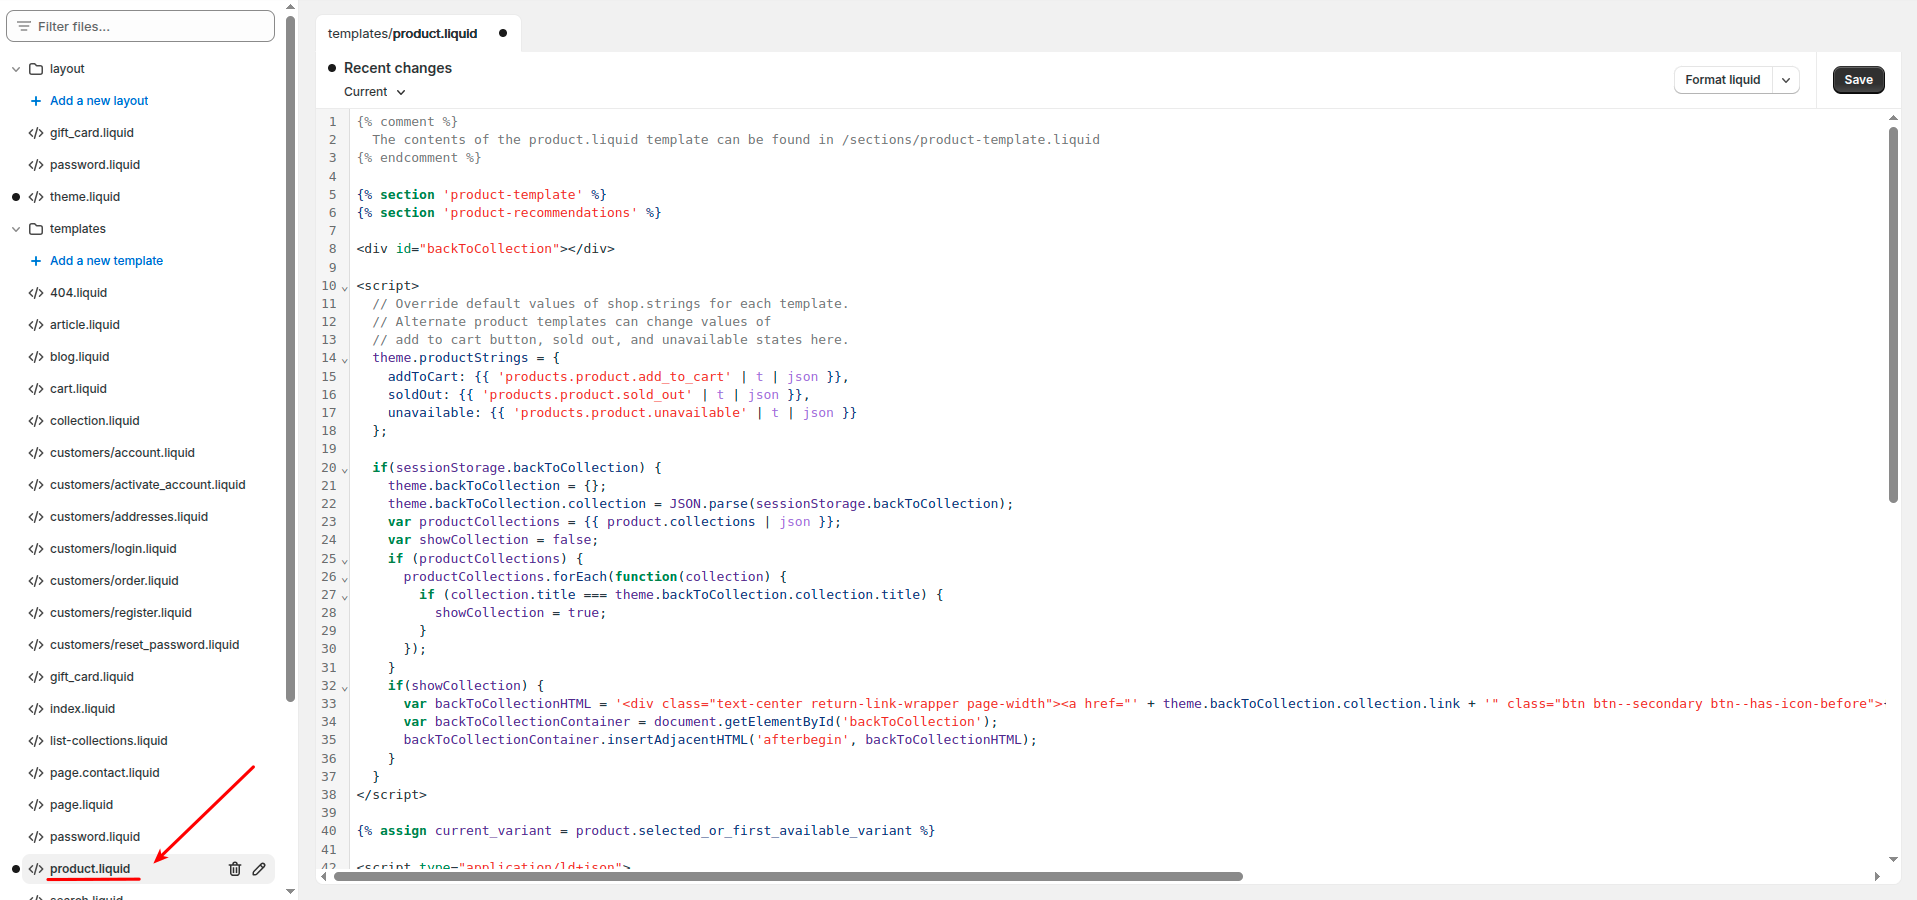Open customers/addresses.liquid template
1917x900 pixels.
(129, 517)
